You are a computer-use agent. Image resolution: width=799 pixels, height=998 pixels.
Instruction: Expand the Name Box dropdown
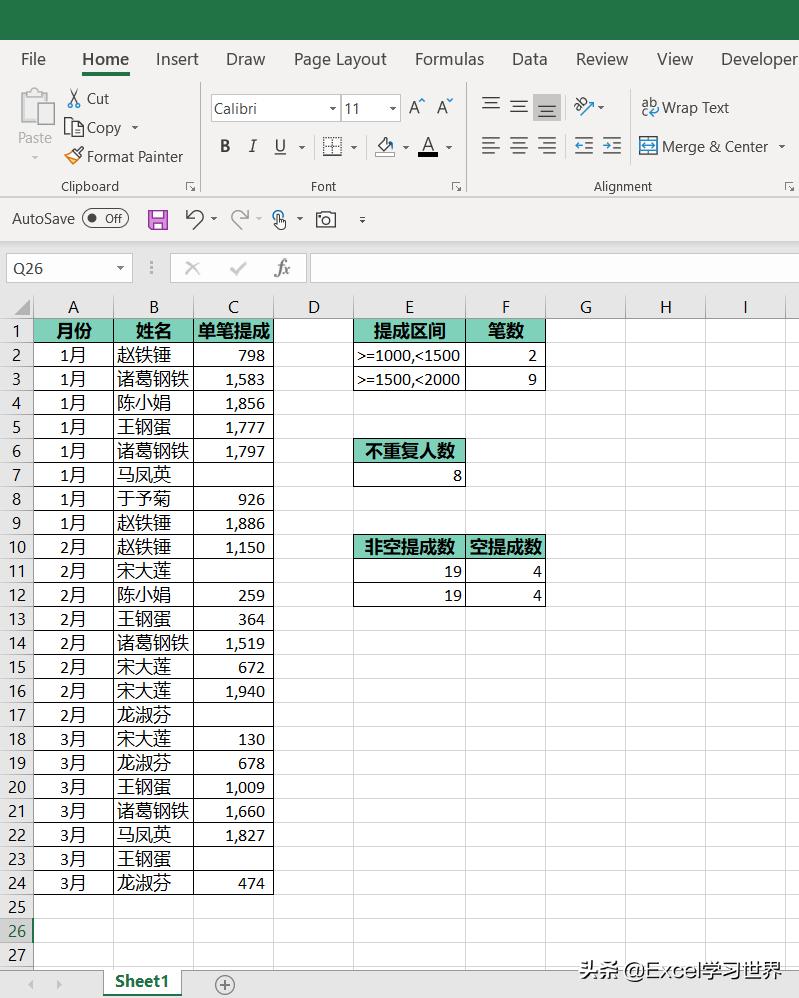click(x=120, y=269)
